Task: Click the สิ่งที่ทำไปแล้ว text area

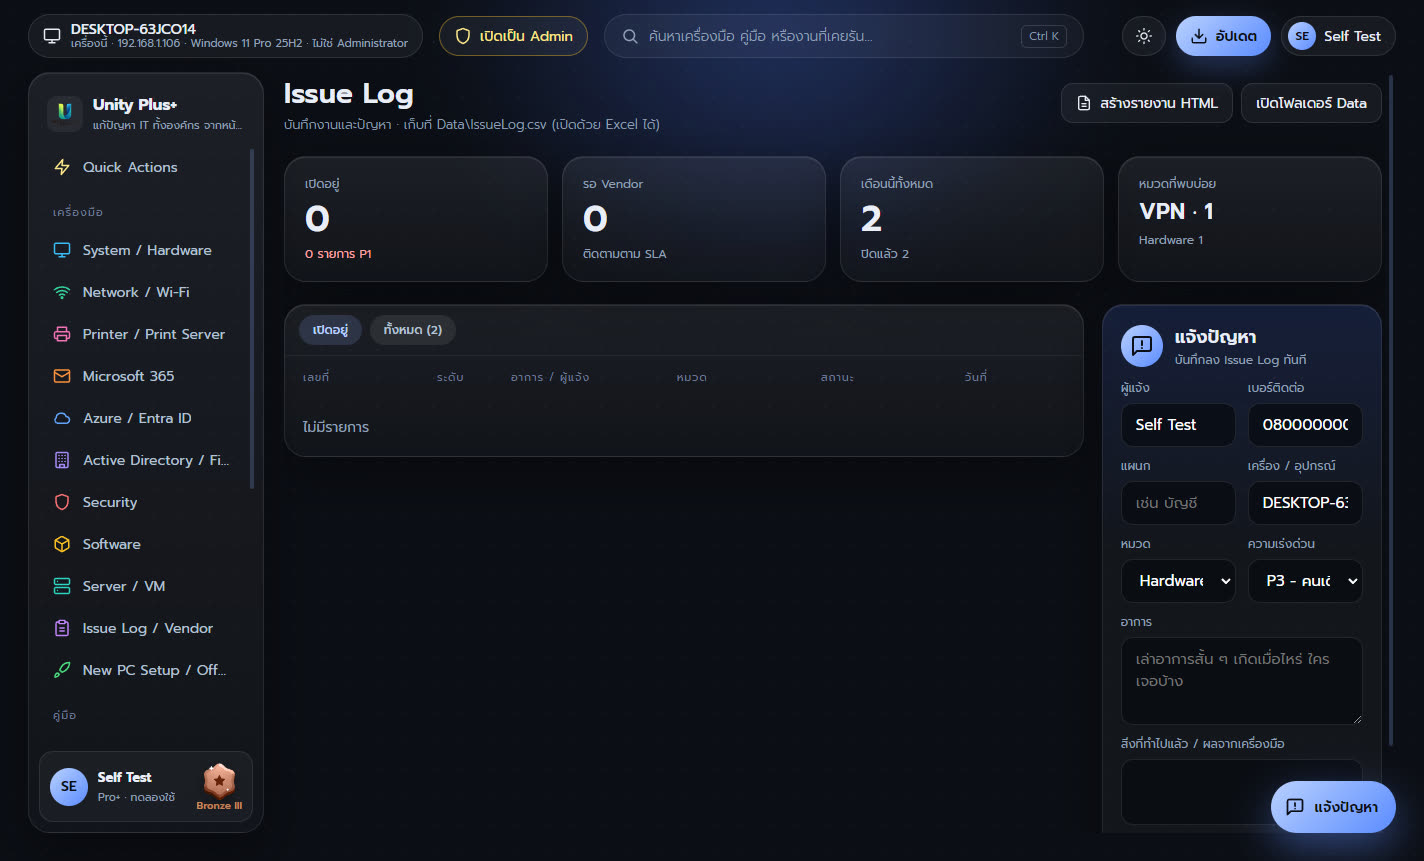Action: 1241,792
